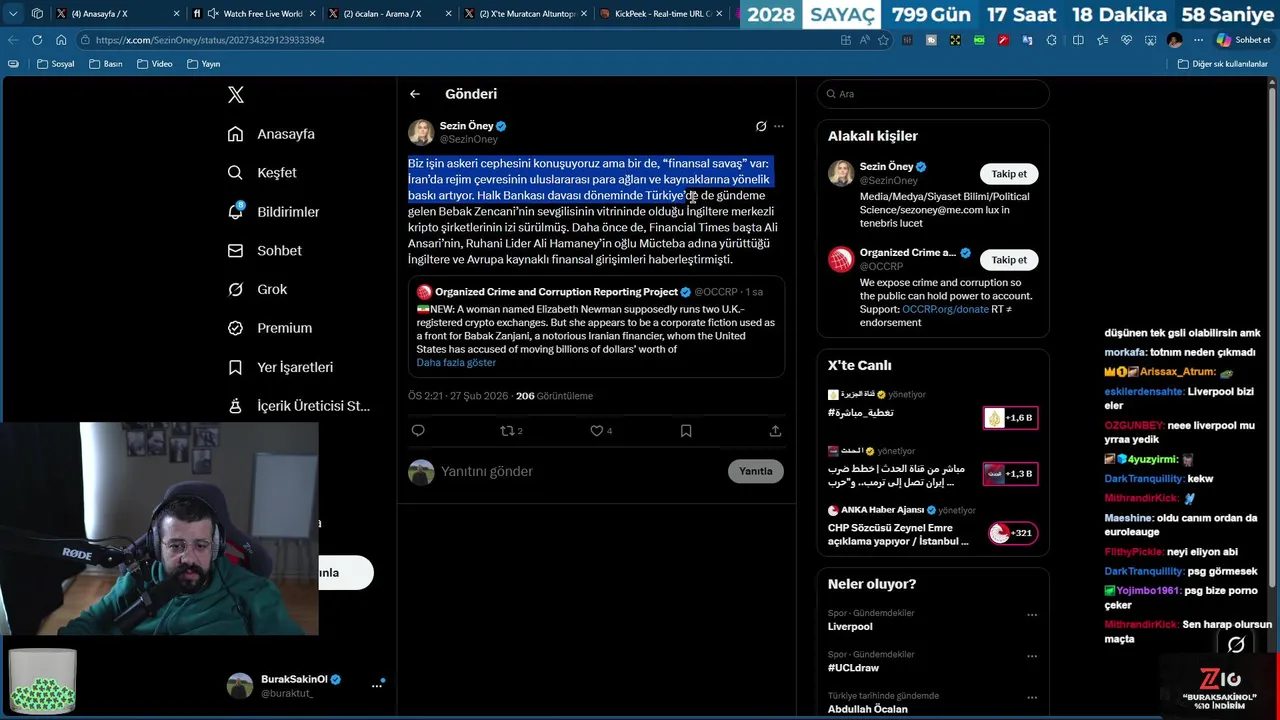
Task: Focus the Yanıtını gönder reply field
Action: coord(580,471)
